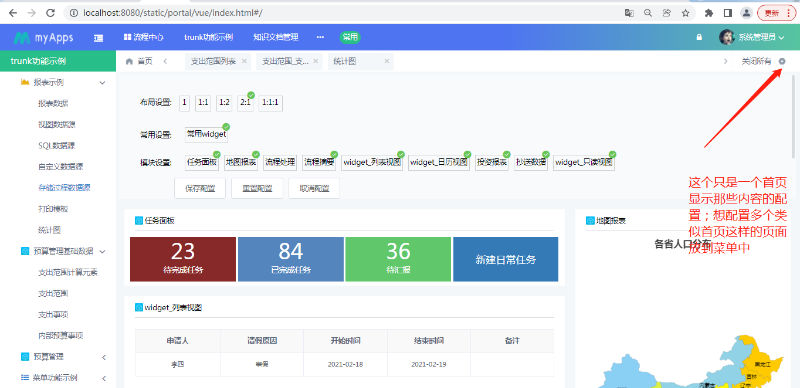Close the 统计图 tab

click(387, 61)
